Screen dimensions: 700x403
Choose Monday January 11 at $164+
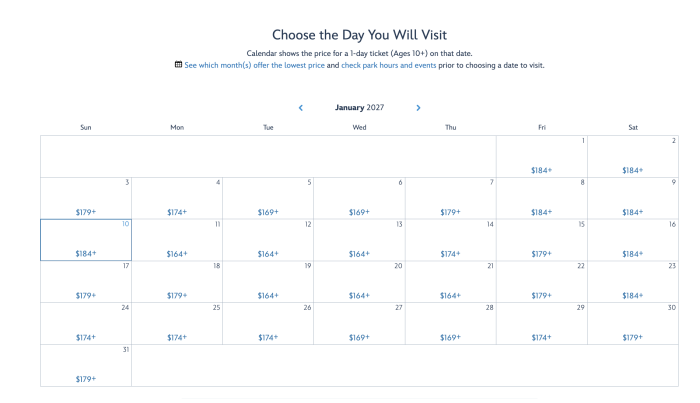click(x=177, y=240)
